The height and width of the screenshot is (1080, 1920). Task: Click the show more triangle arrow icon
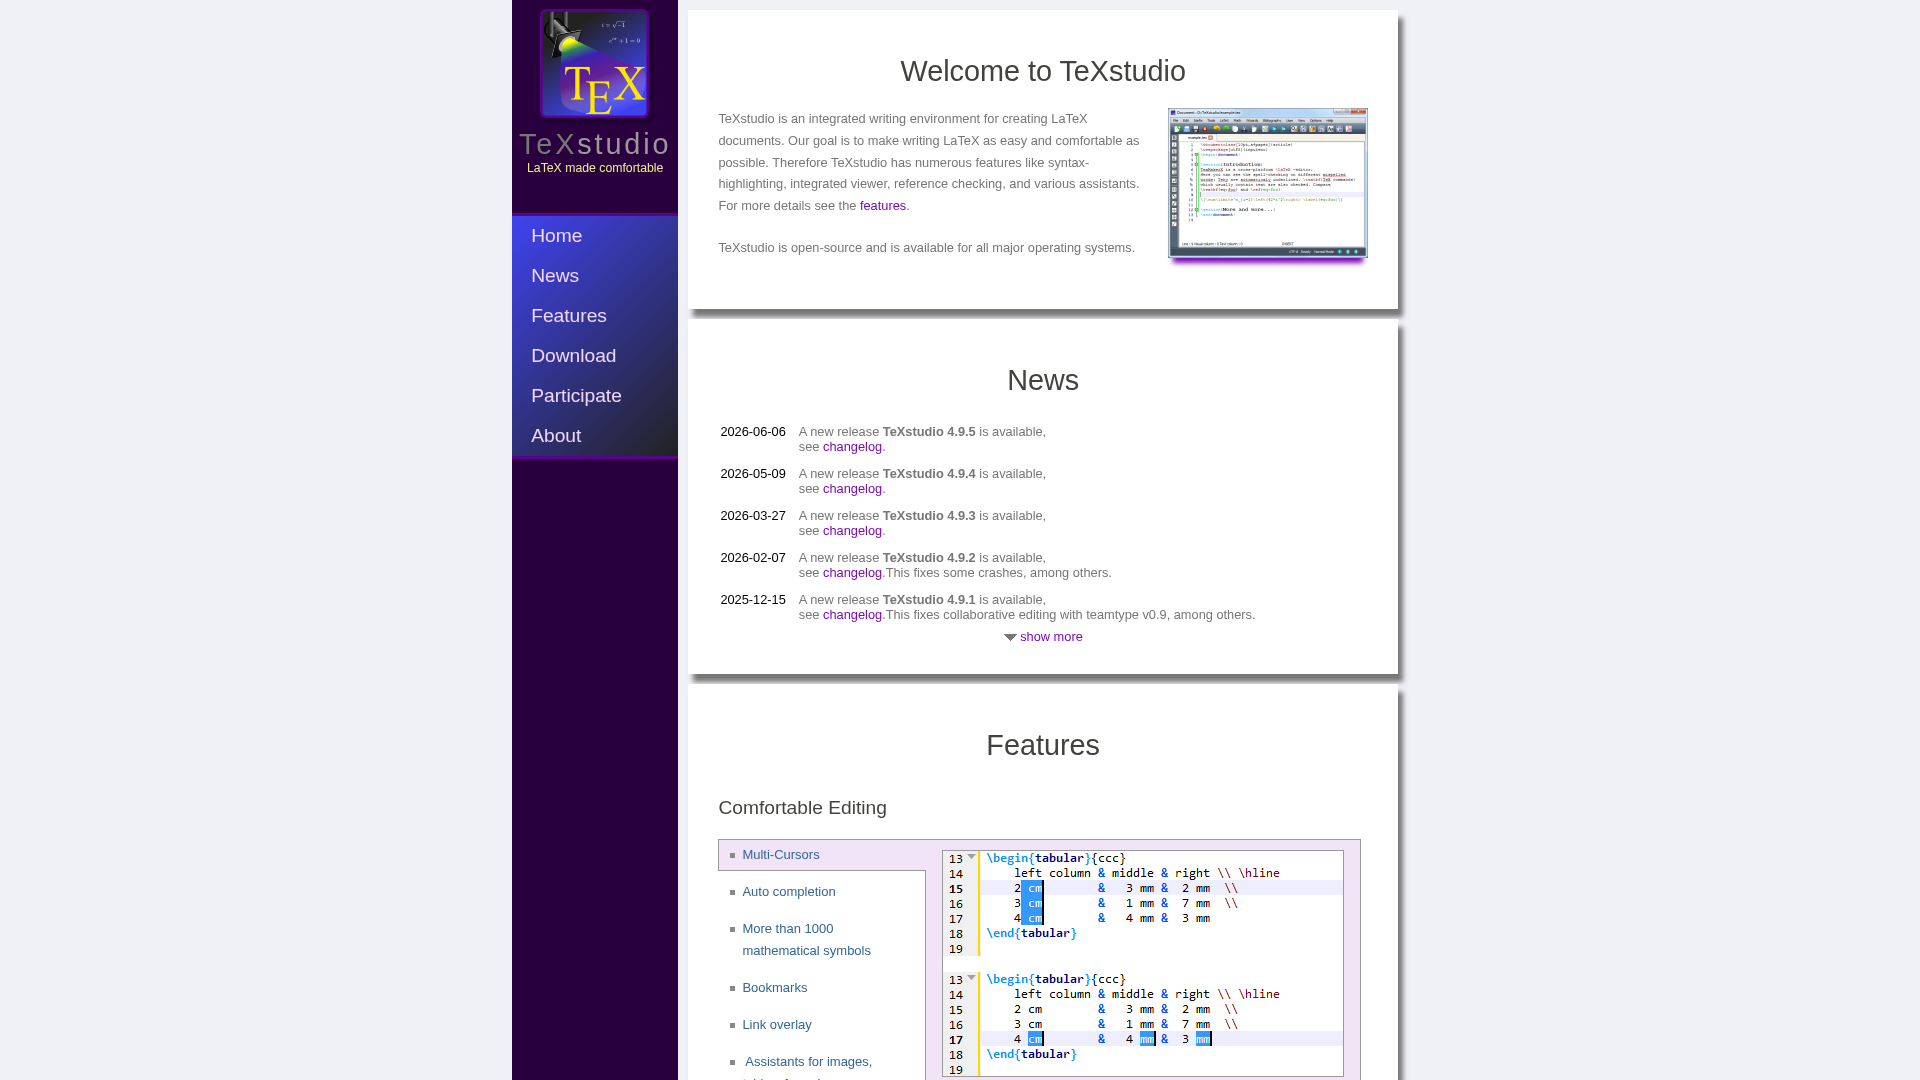pyautogui.click(x=1010, y=637)
